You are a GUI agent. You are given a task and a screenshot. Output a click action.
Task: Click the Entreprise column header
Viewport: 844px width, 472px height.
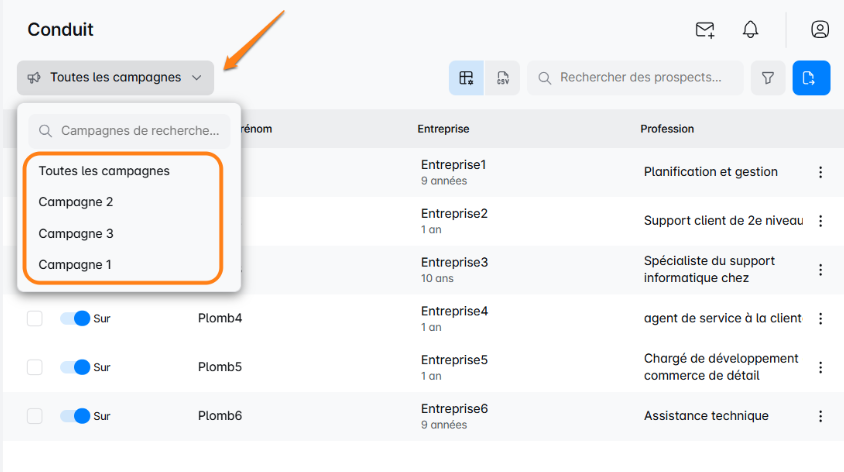click(x=443, y=129)
